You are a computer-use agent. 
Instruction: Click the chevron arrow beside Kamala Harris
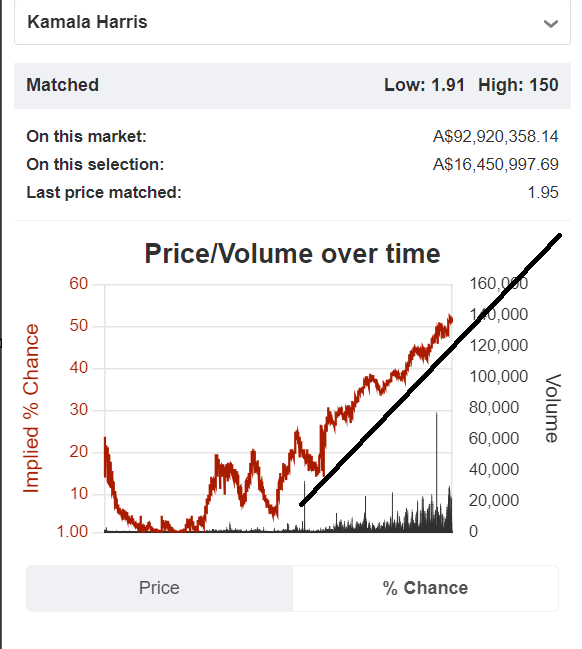tap(551, 24)
